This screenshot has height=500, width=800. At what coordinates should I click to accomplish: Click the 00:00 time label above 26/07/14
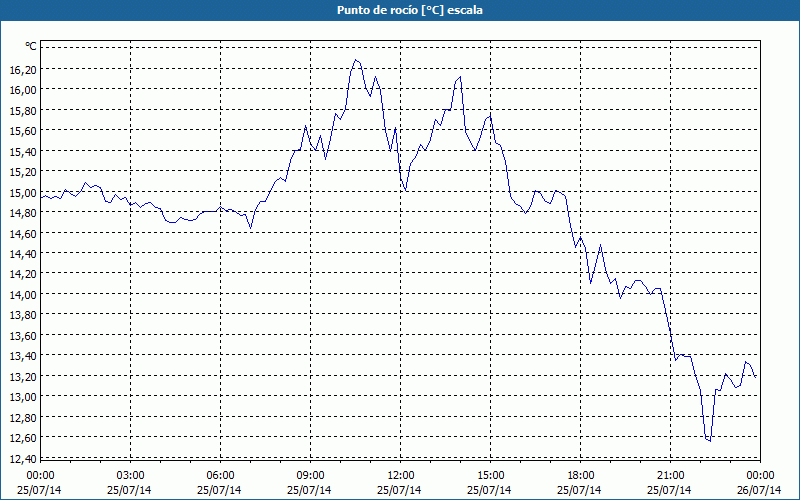(761, 476)
